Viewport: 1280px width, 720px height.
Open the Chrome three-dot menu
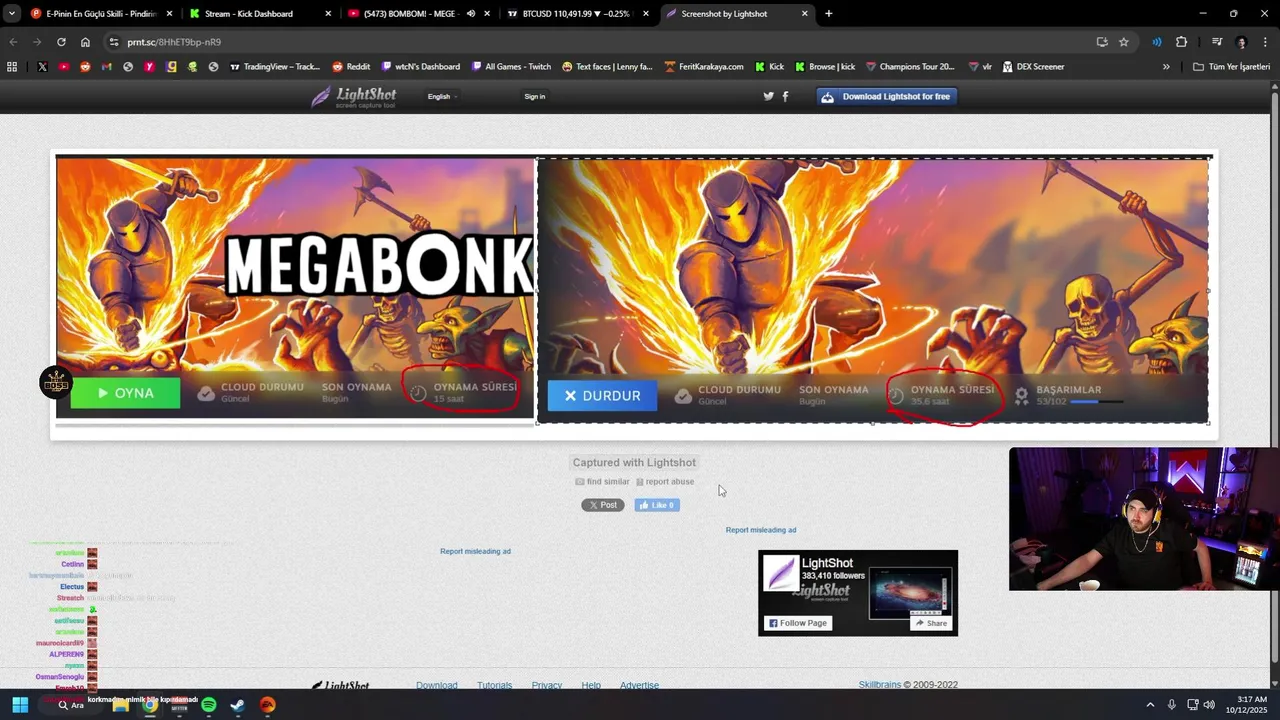1266,42
